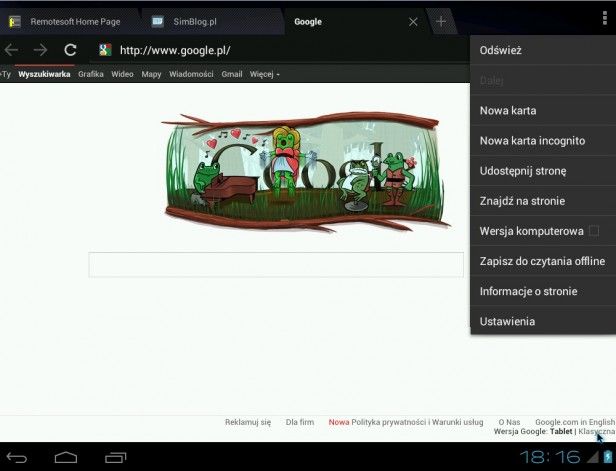Enable Wersja komputerowa checkbox
Viewport: 616px width, 471px height.
pyautogui.click(x=594, y=231)
